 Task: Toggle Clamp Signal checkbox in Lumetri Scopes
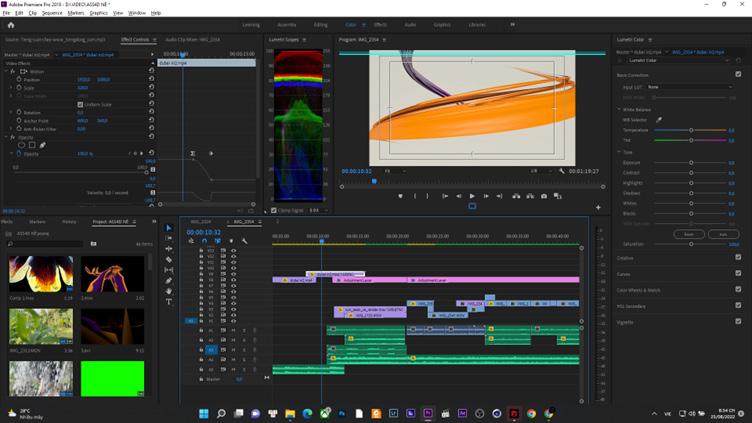point(274,210)
